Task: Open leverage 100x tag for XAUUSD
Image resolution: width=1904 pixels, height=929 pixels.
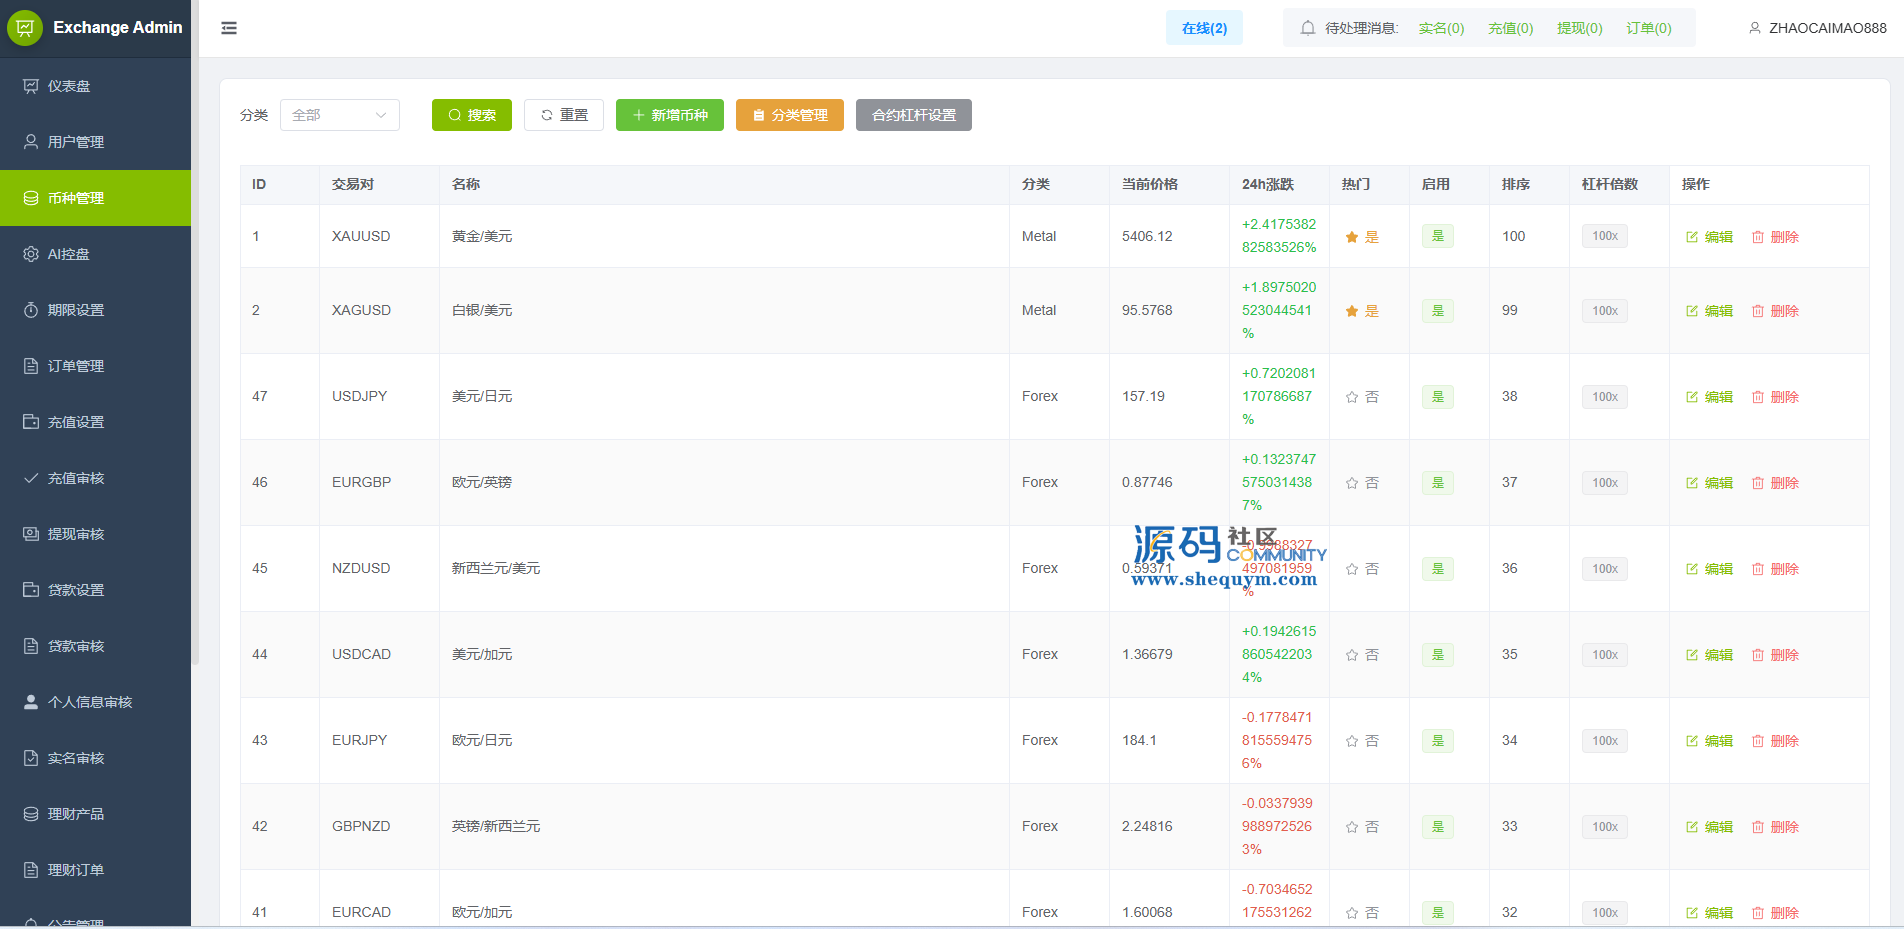Action: click(x=1604, y=236)
